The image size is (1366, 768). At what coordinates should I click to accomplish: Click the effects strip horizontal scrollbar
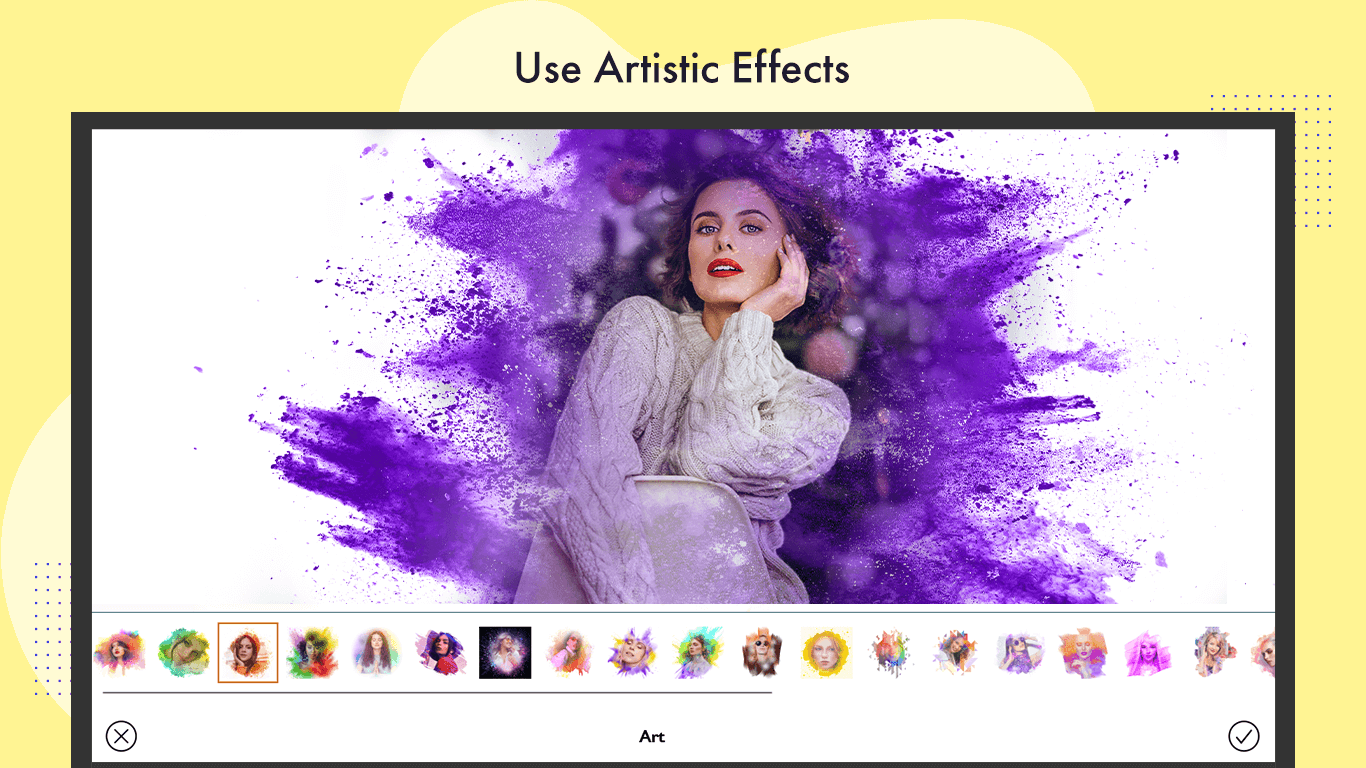coord(437,692)
